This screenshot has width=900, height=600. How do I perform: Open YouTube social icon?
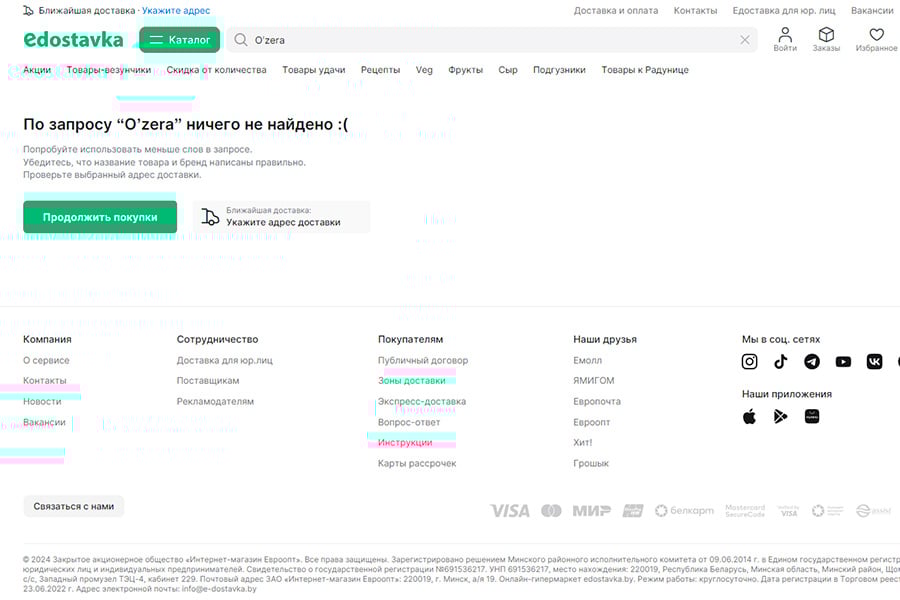tap(843, 361)
